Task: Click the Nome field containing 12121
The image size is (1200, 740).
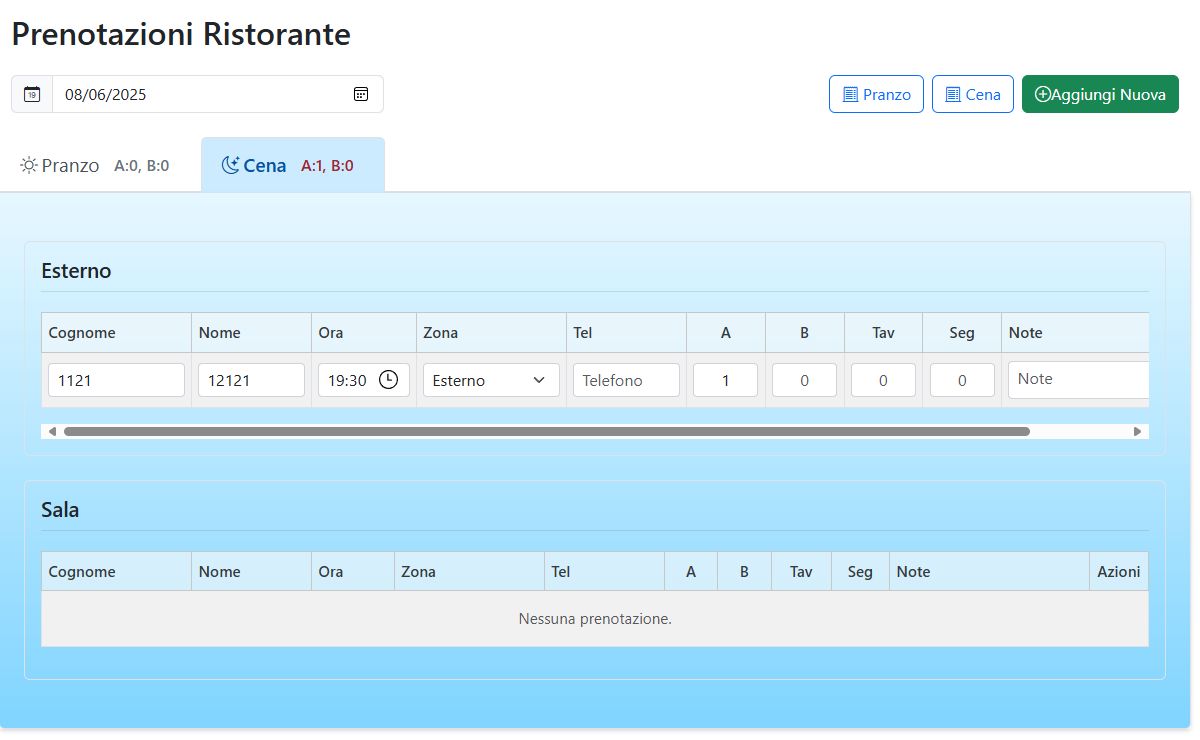Action: click(251, 380)
